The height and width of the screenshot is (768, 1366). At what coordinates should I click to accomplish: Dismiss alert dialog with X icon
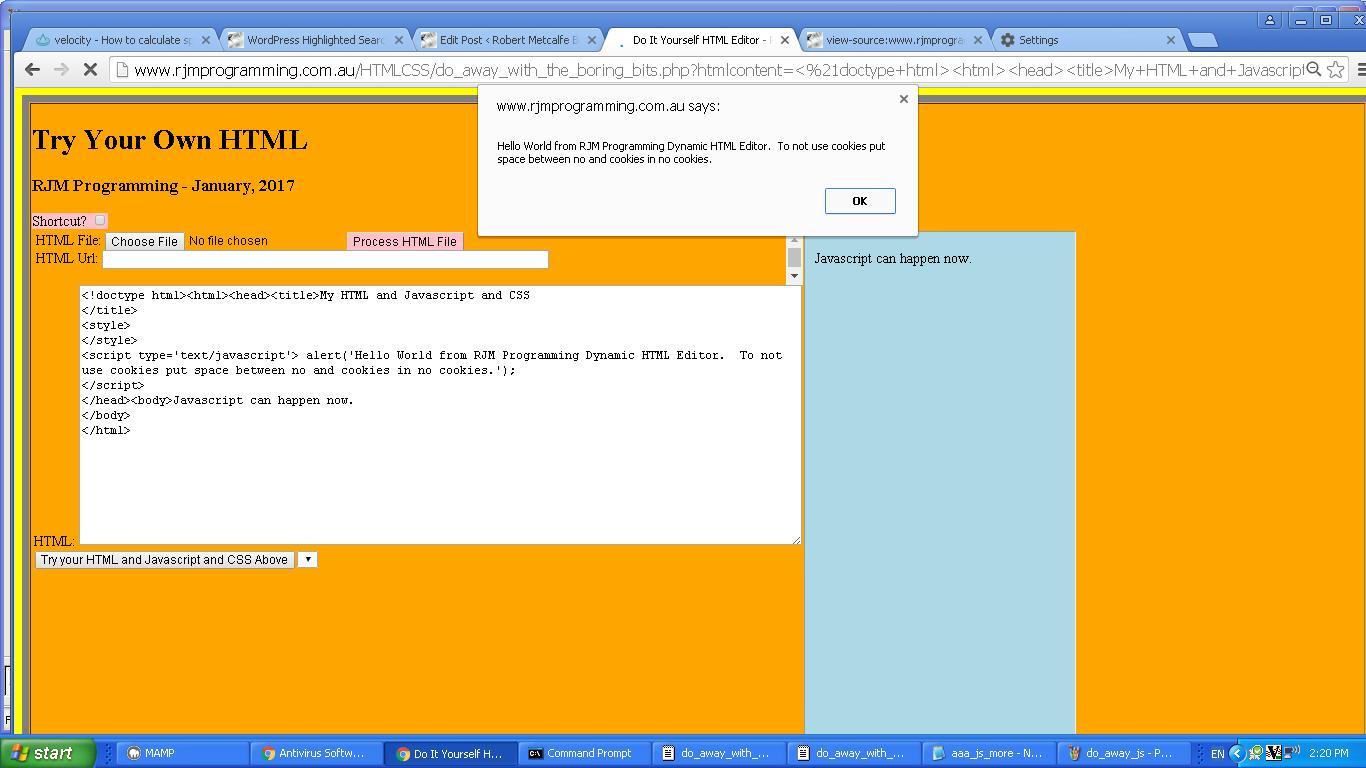pos(904,99)
